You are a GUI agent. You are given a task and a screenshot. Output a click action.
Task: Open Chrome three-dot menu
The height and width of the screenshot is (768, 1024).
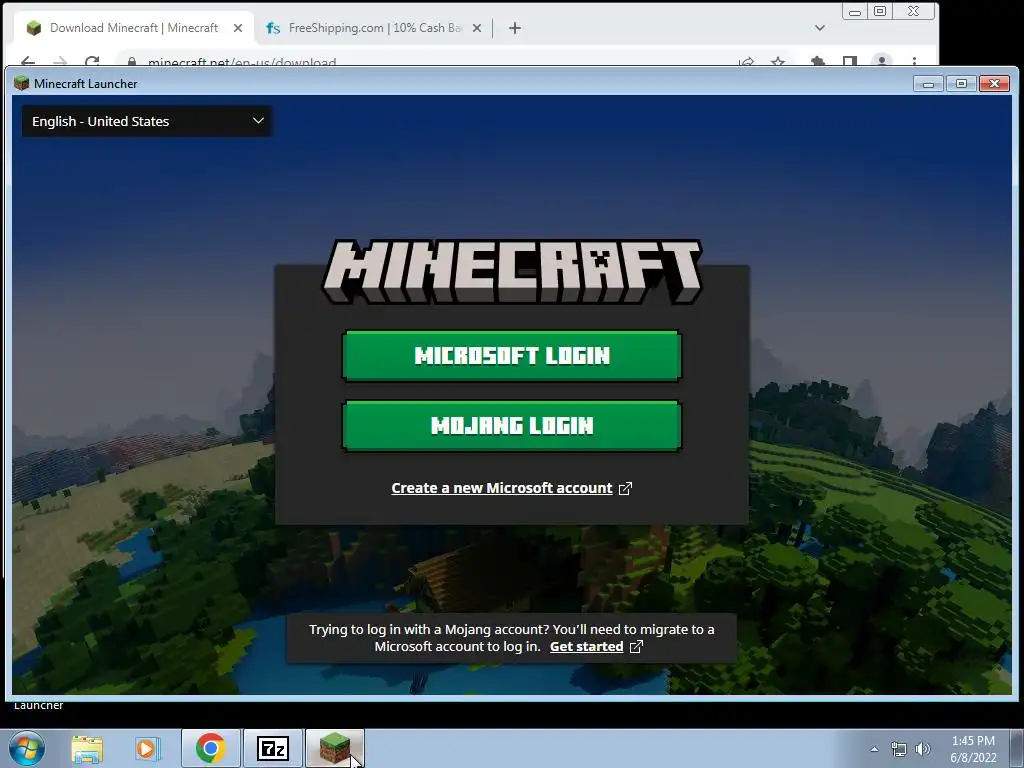click(x=914, y=61)
